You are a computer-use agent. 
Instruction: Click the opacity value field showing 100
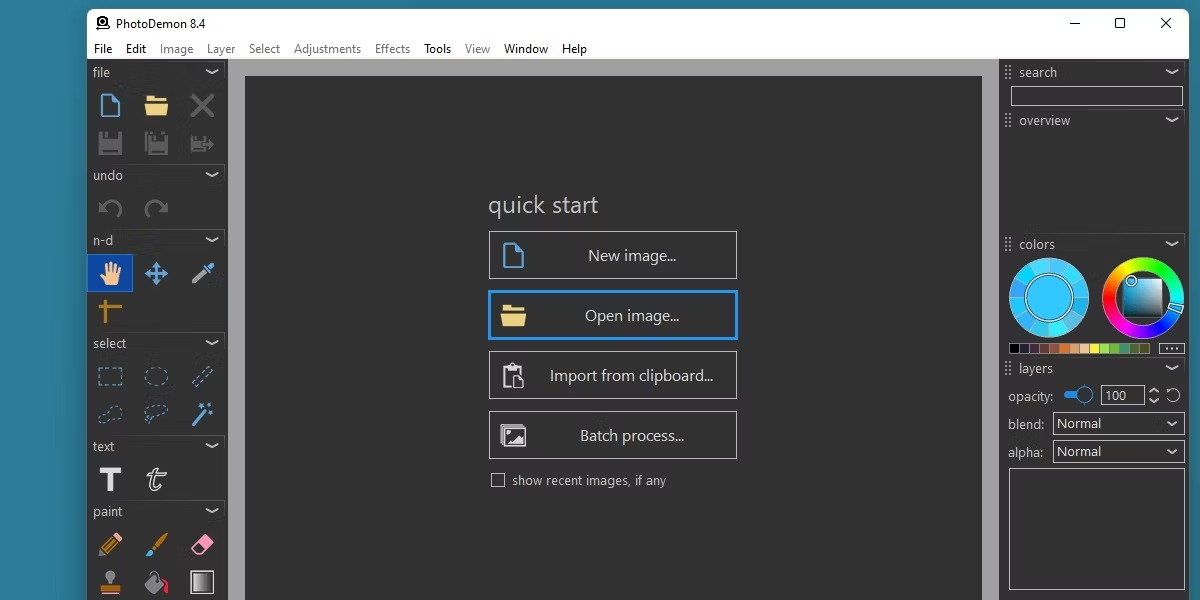[x=1122, y=396]
